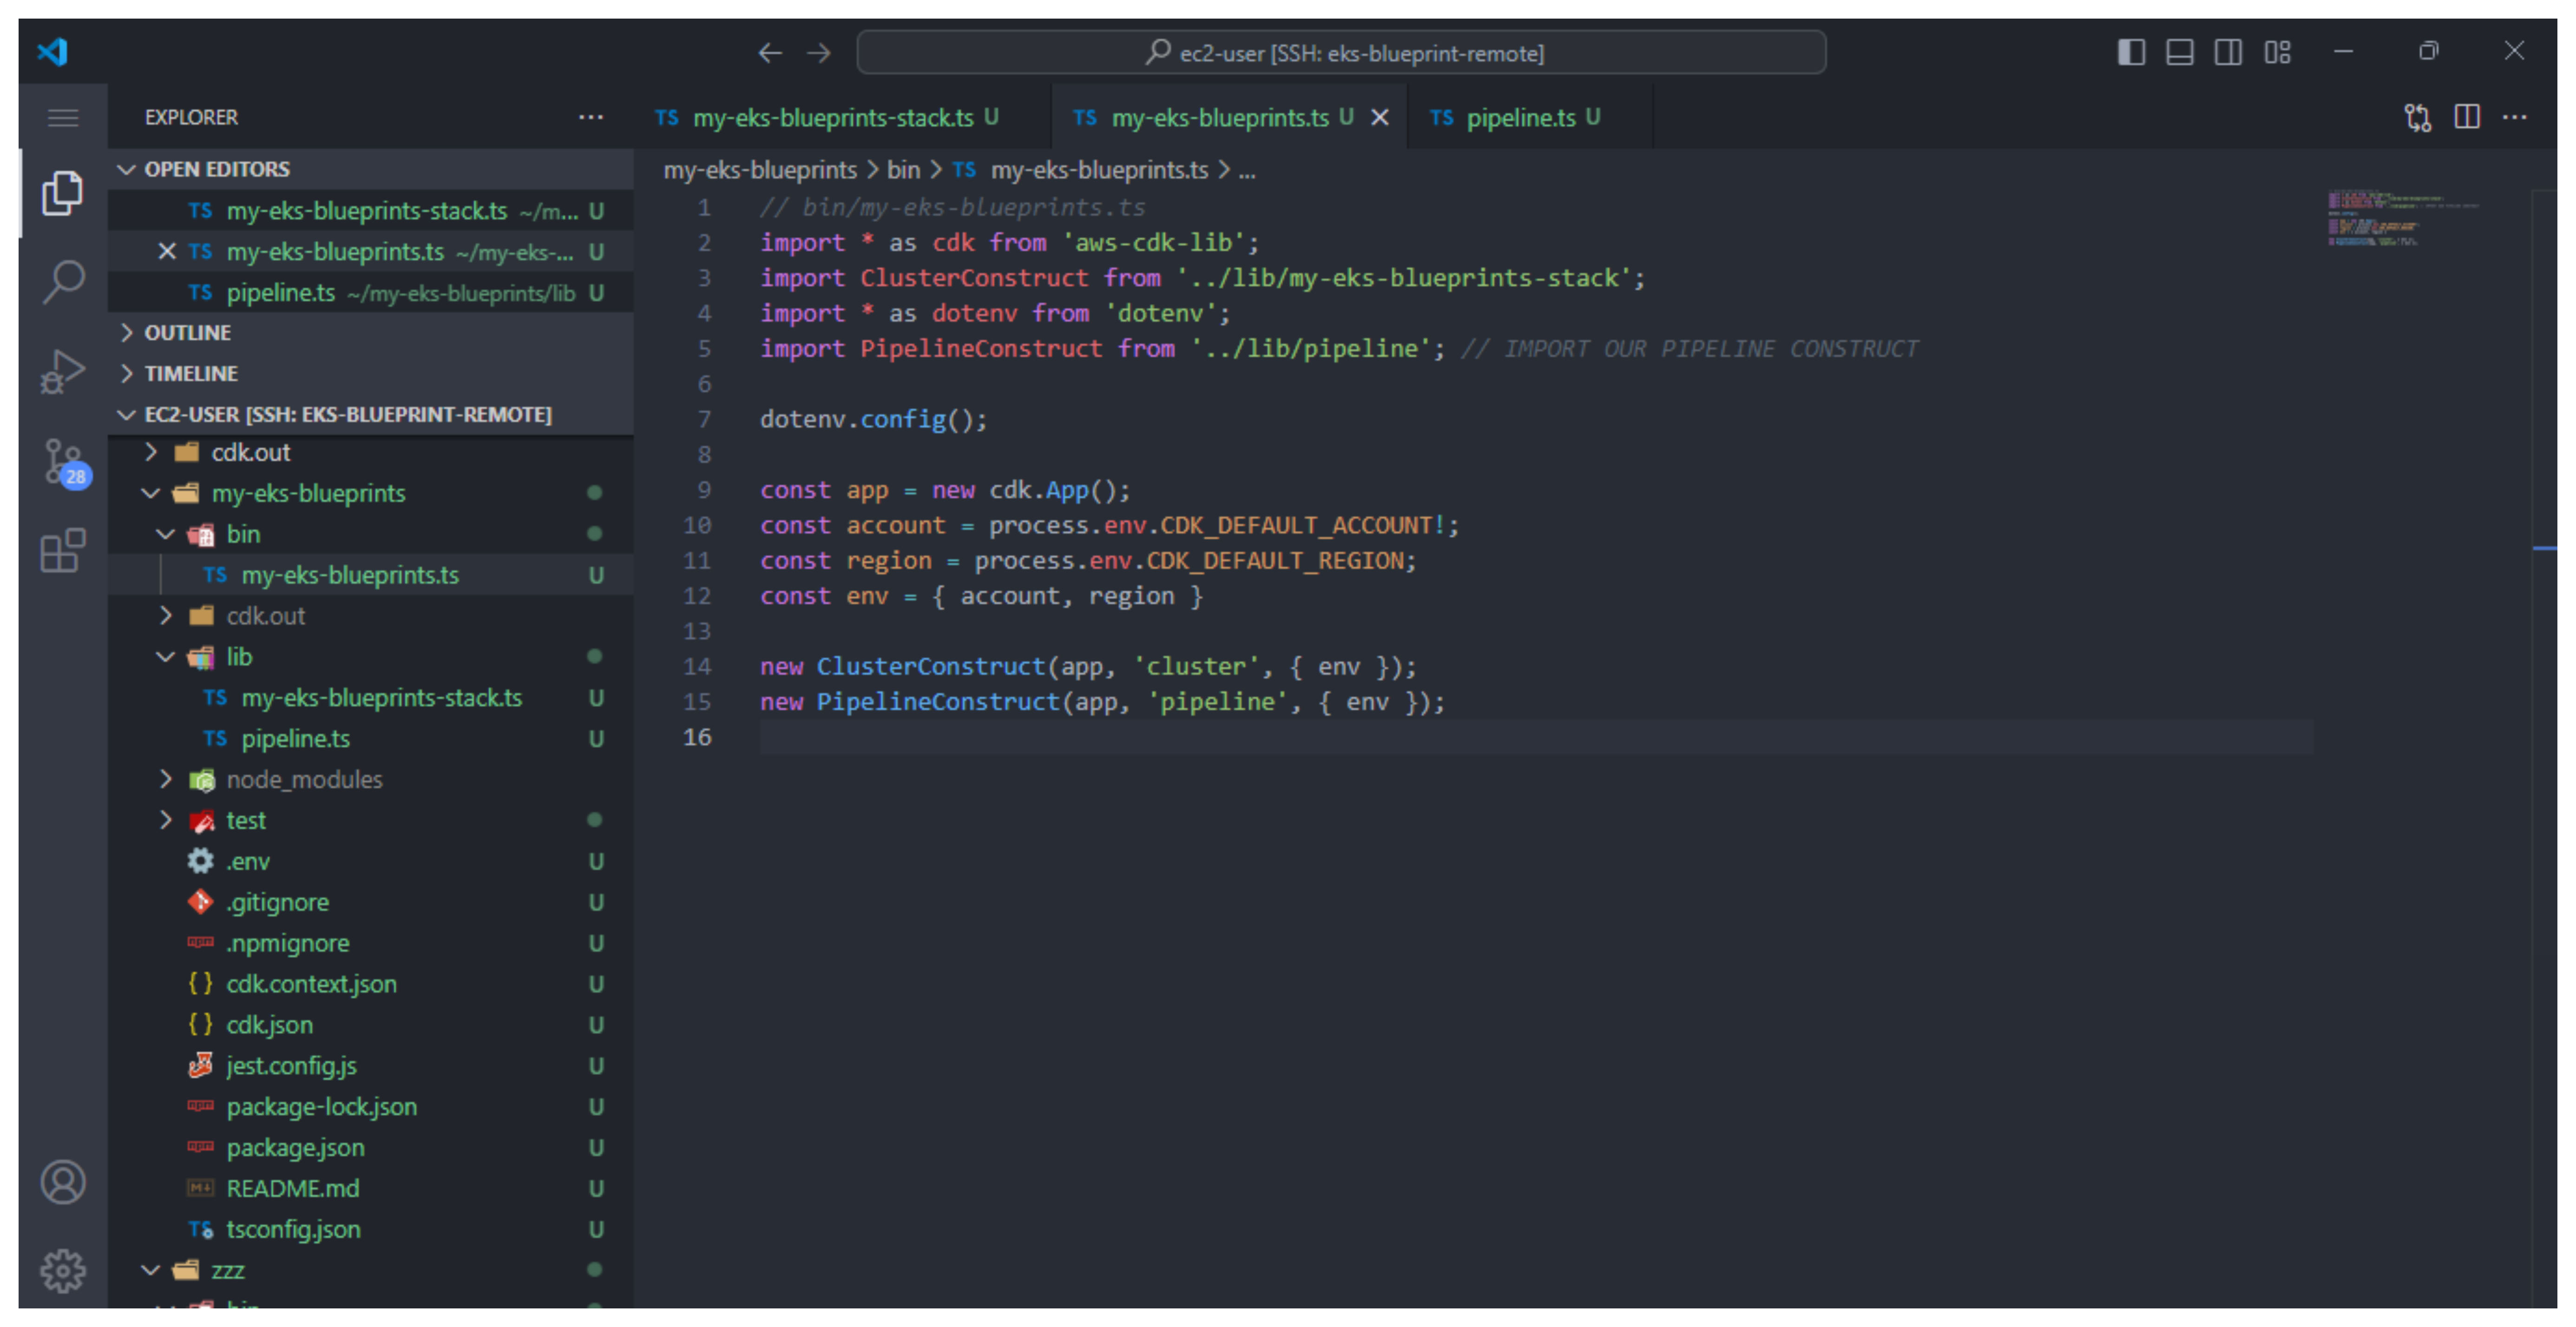The width and height of the screenshot is (2576, 1327).
Task: Open the .npmignore file
Action: (x=371, y=943)
